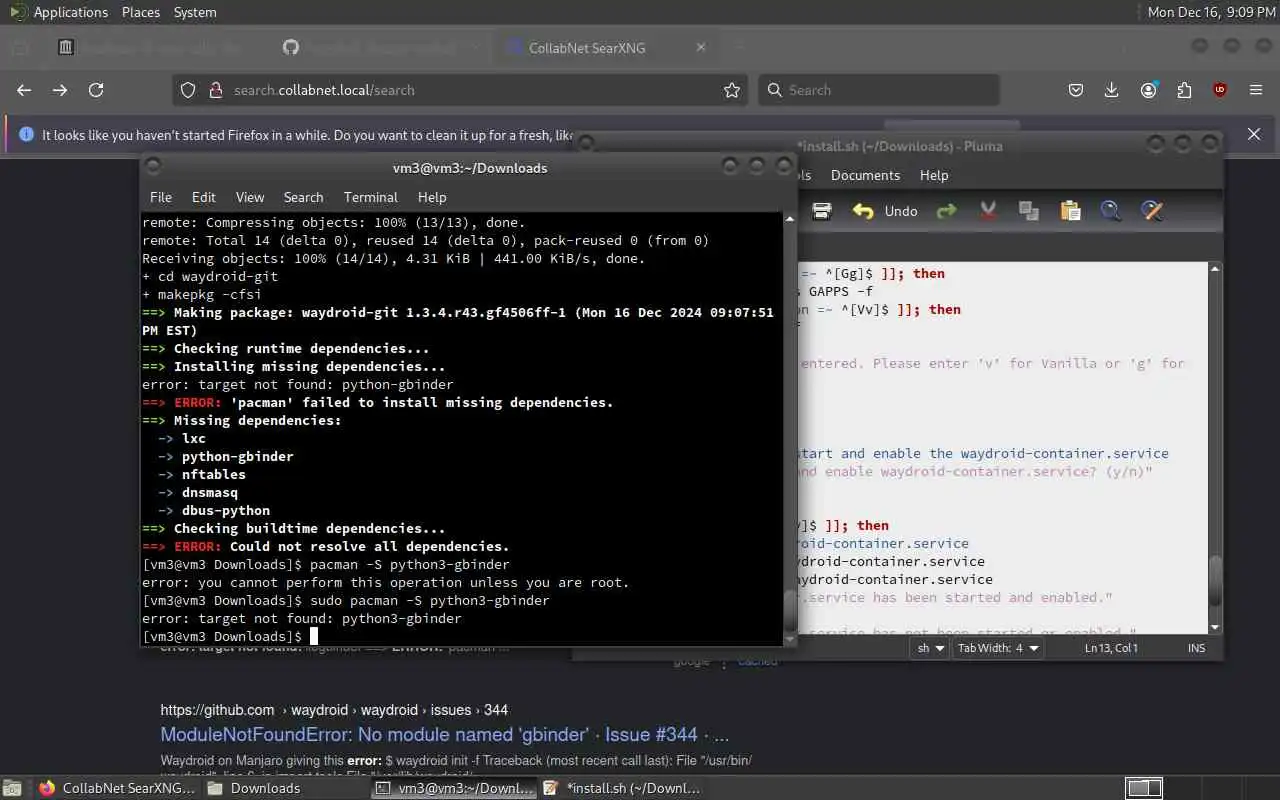Click the Find and Replace icon in Pluma
1280x800 pixels.
1152,211
